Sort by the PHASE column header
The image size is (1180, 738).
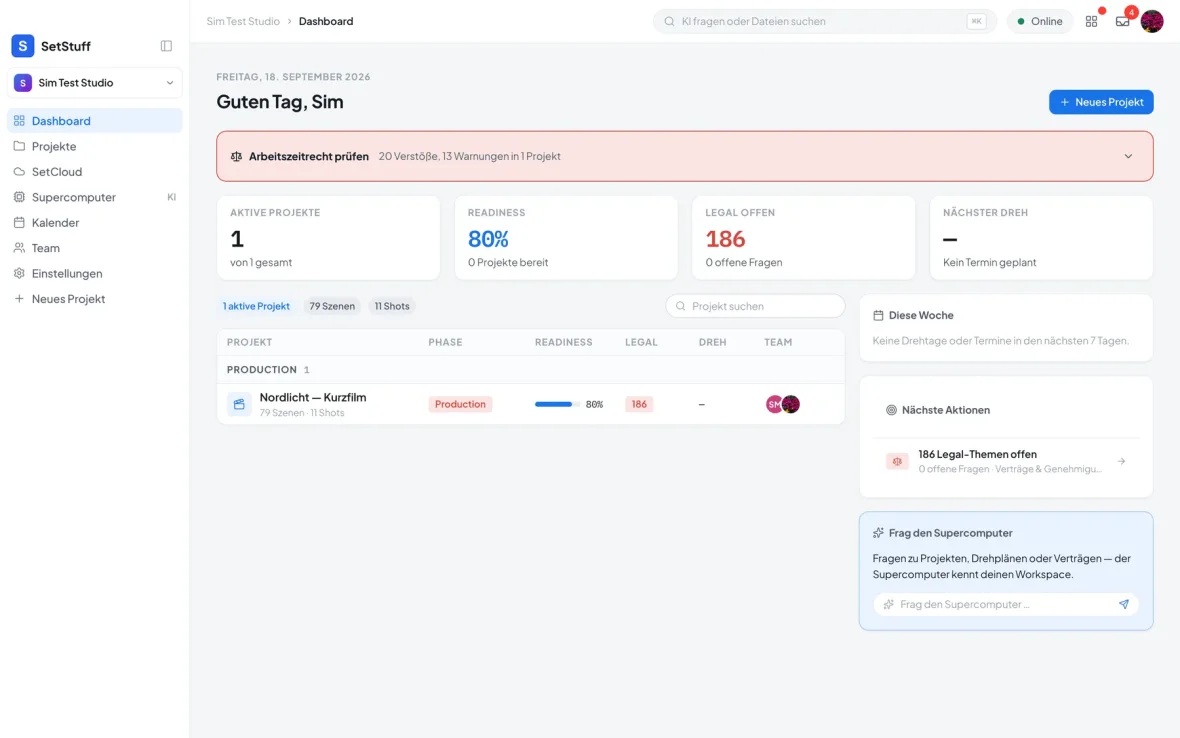446,342
